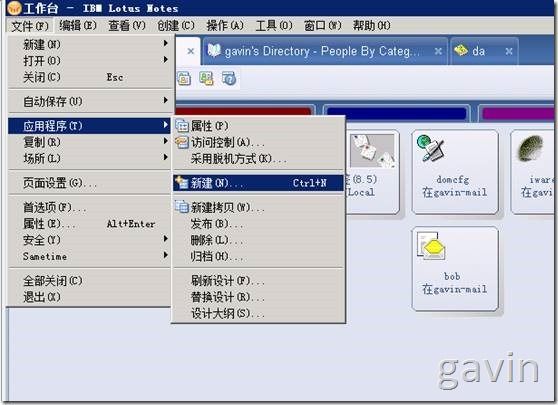Select 设计大纲(S)... submenu item
This screenshot has width=558, height=405.
[258, 314]
